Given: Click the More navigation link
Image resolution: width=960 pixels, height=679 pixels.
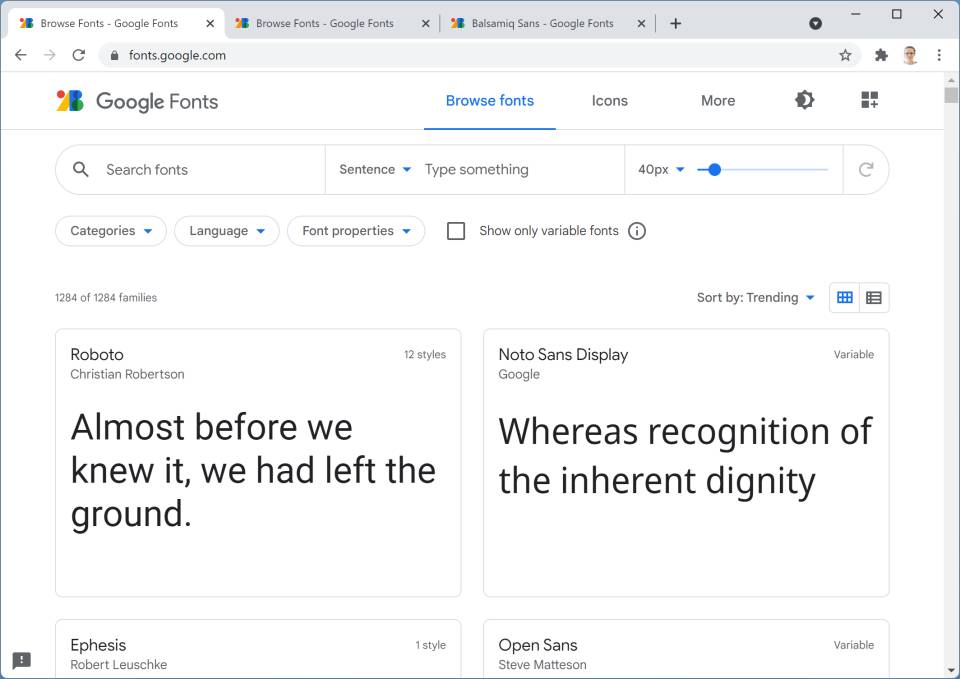Looking at the screenshot, I should click(x=717, y=100).
